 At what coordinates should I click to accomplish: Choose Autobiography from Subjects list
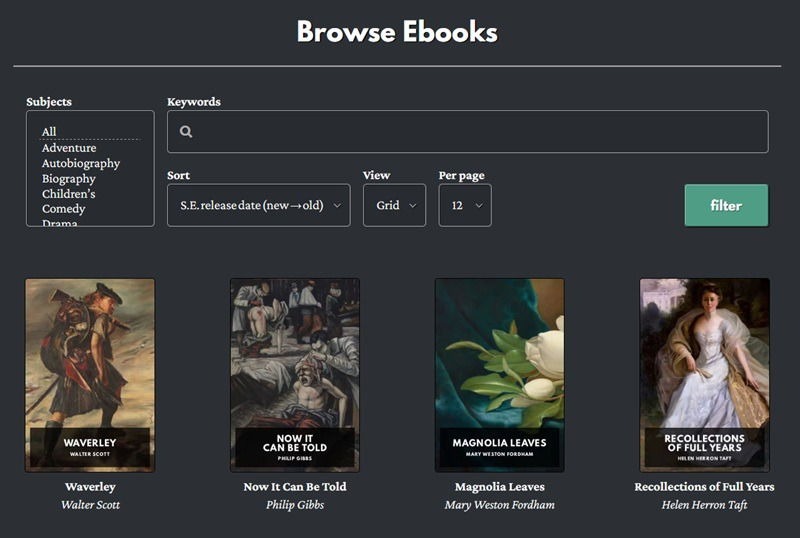pos(80,163)
